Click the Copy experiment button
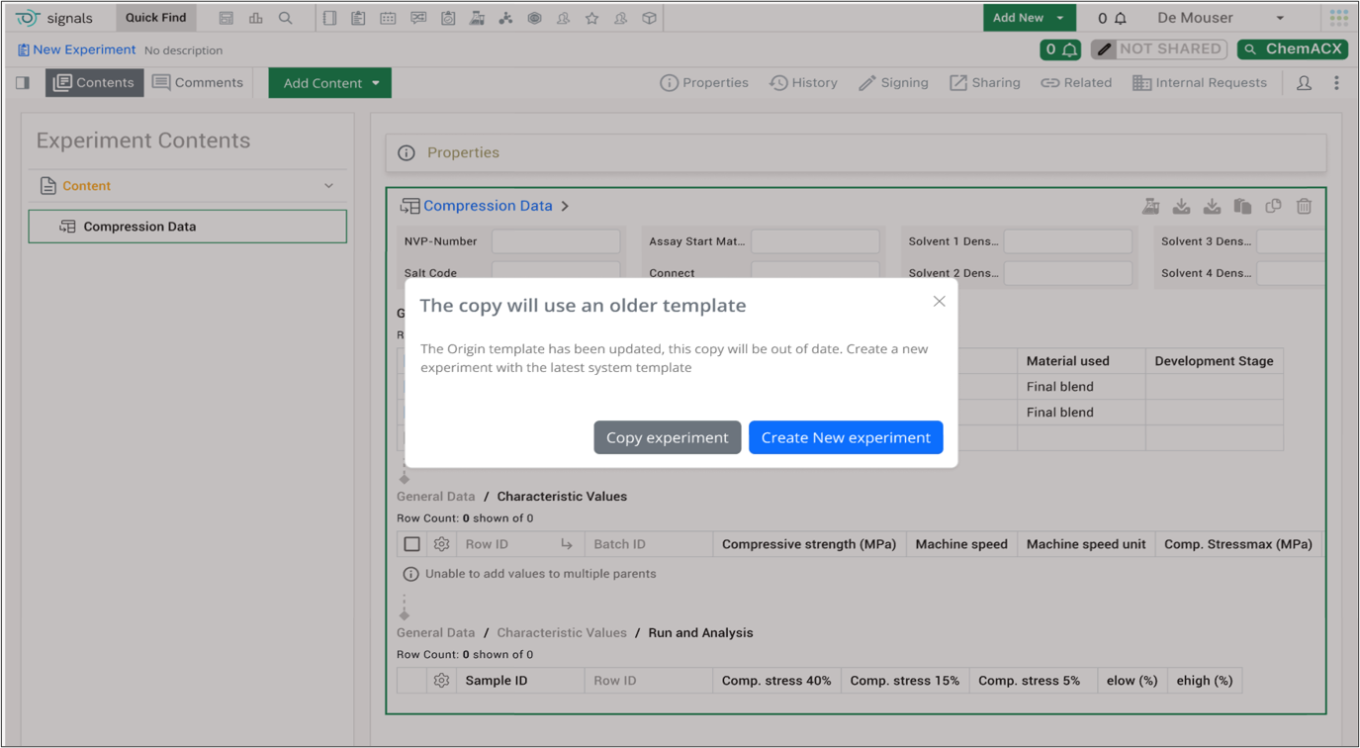1360x748 pixels. point(667,437)
